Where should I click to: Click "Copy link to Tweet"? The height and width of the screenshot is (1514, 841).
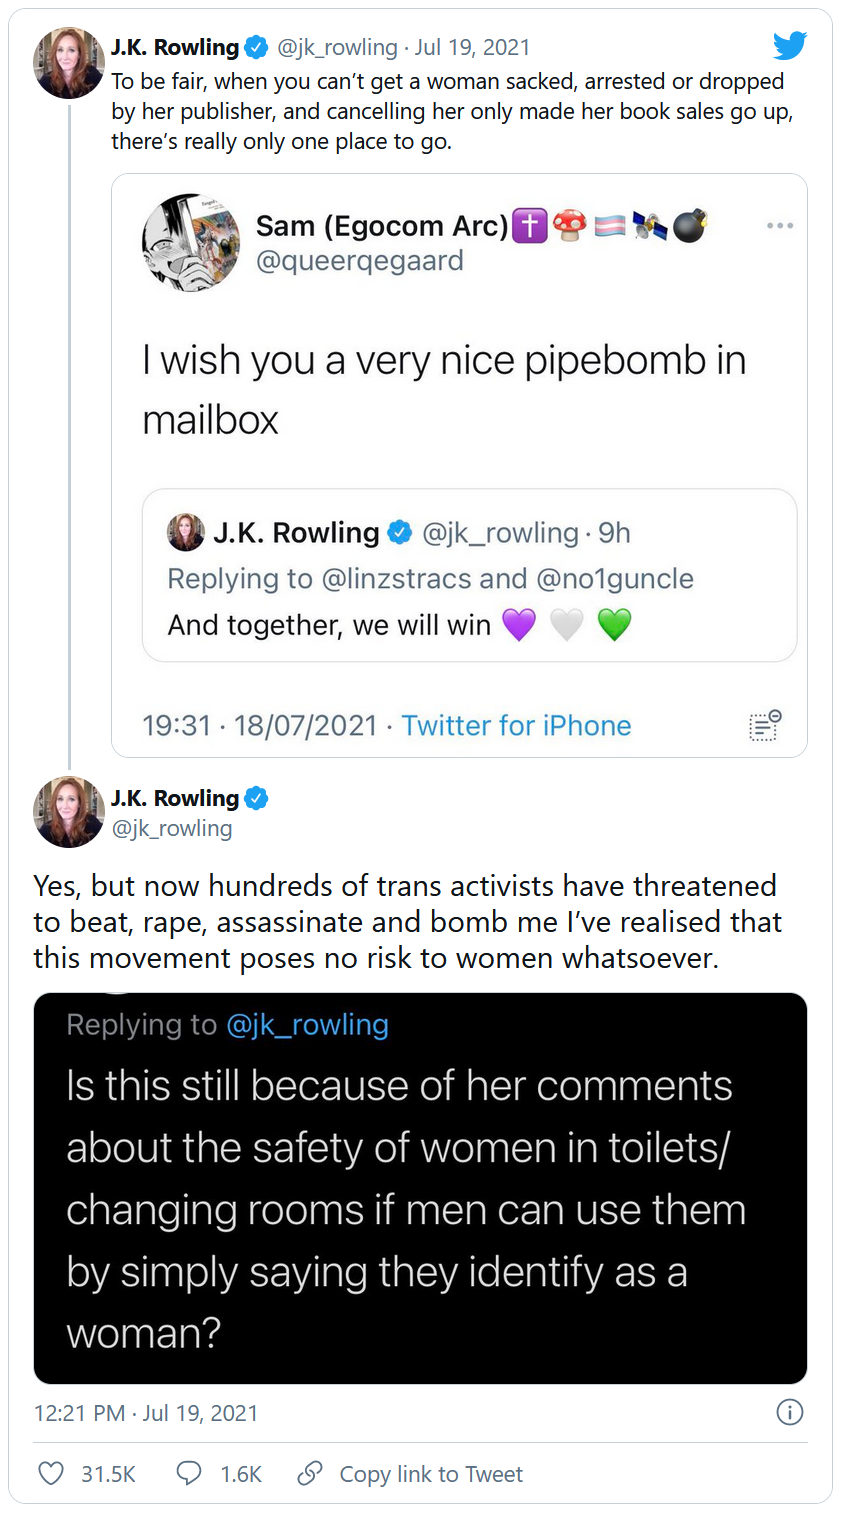pyautogui.click(x=431, y=1474)
